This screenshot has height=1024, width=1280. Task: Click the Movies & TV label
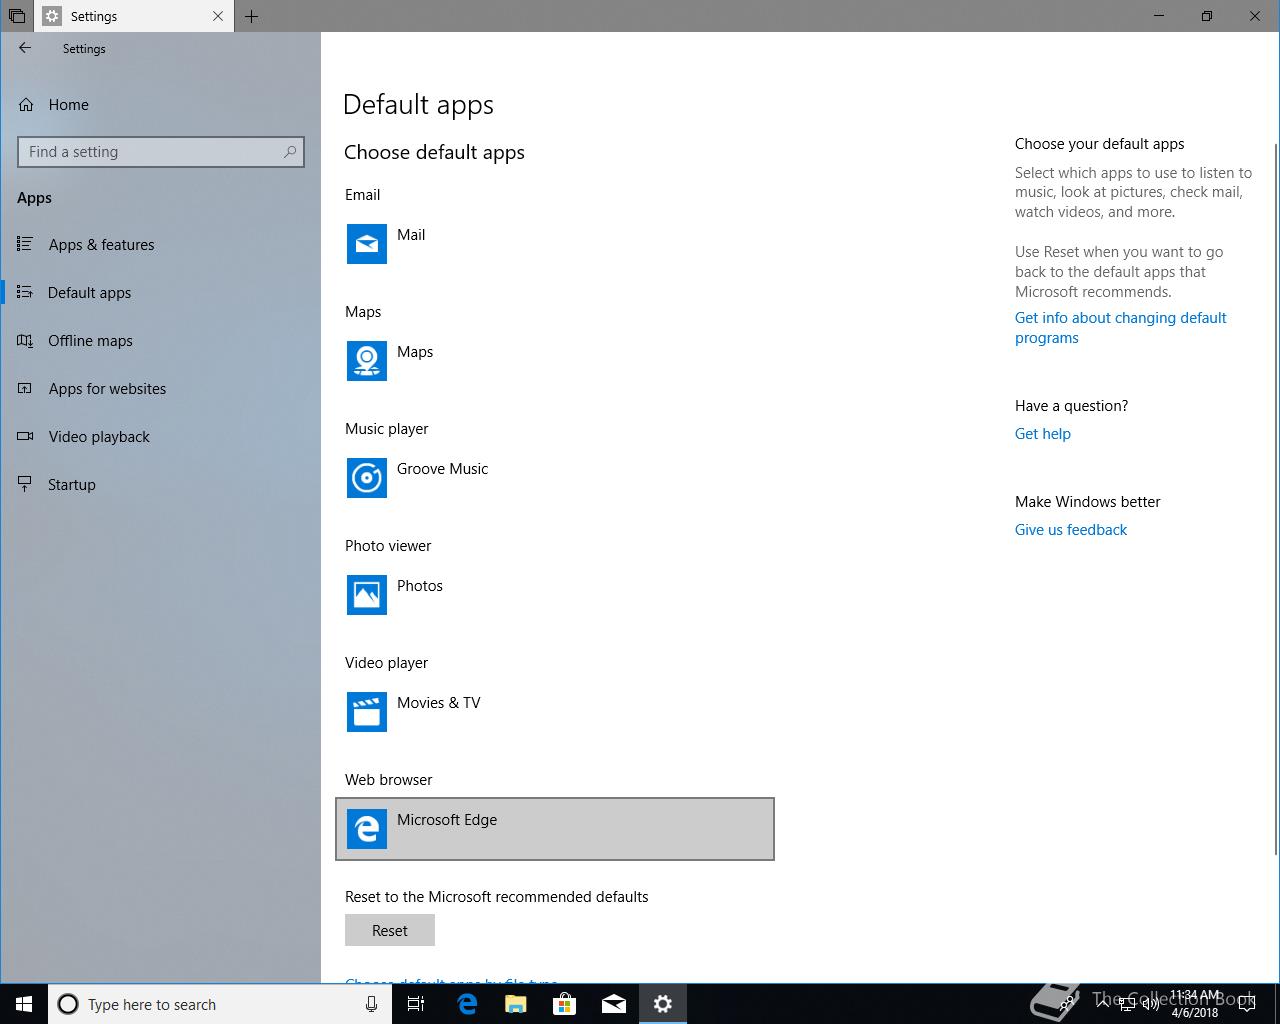pos(439,703)
